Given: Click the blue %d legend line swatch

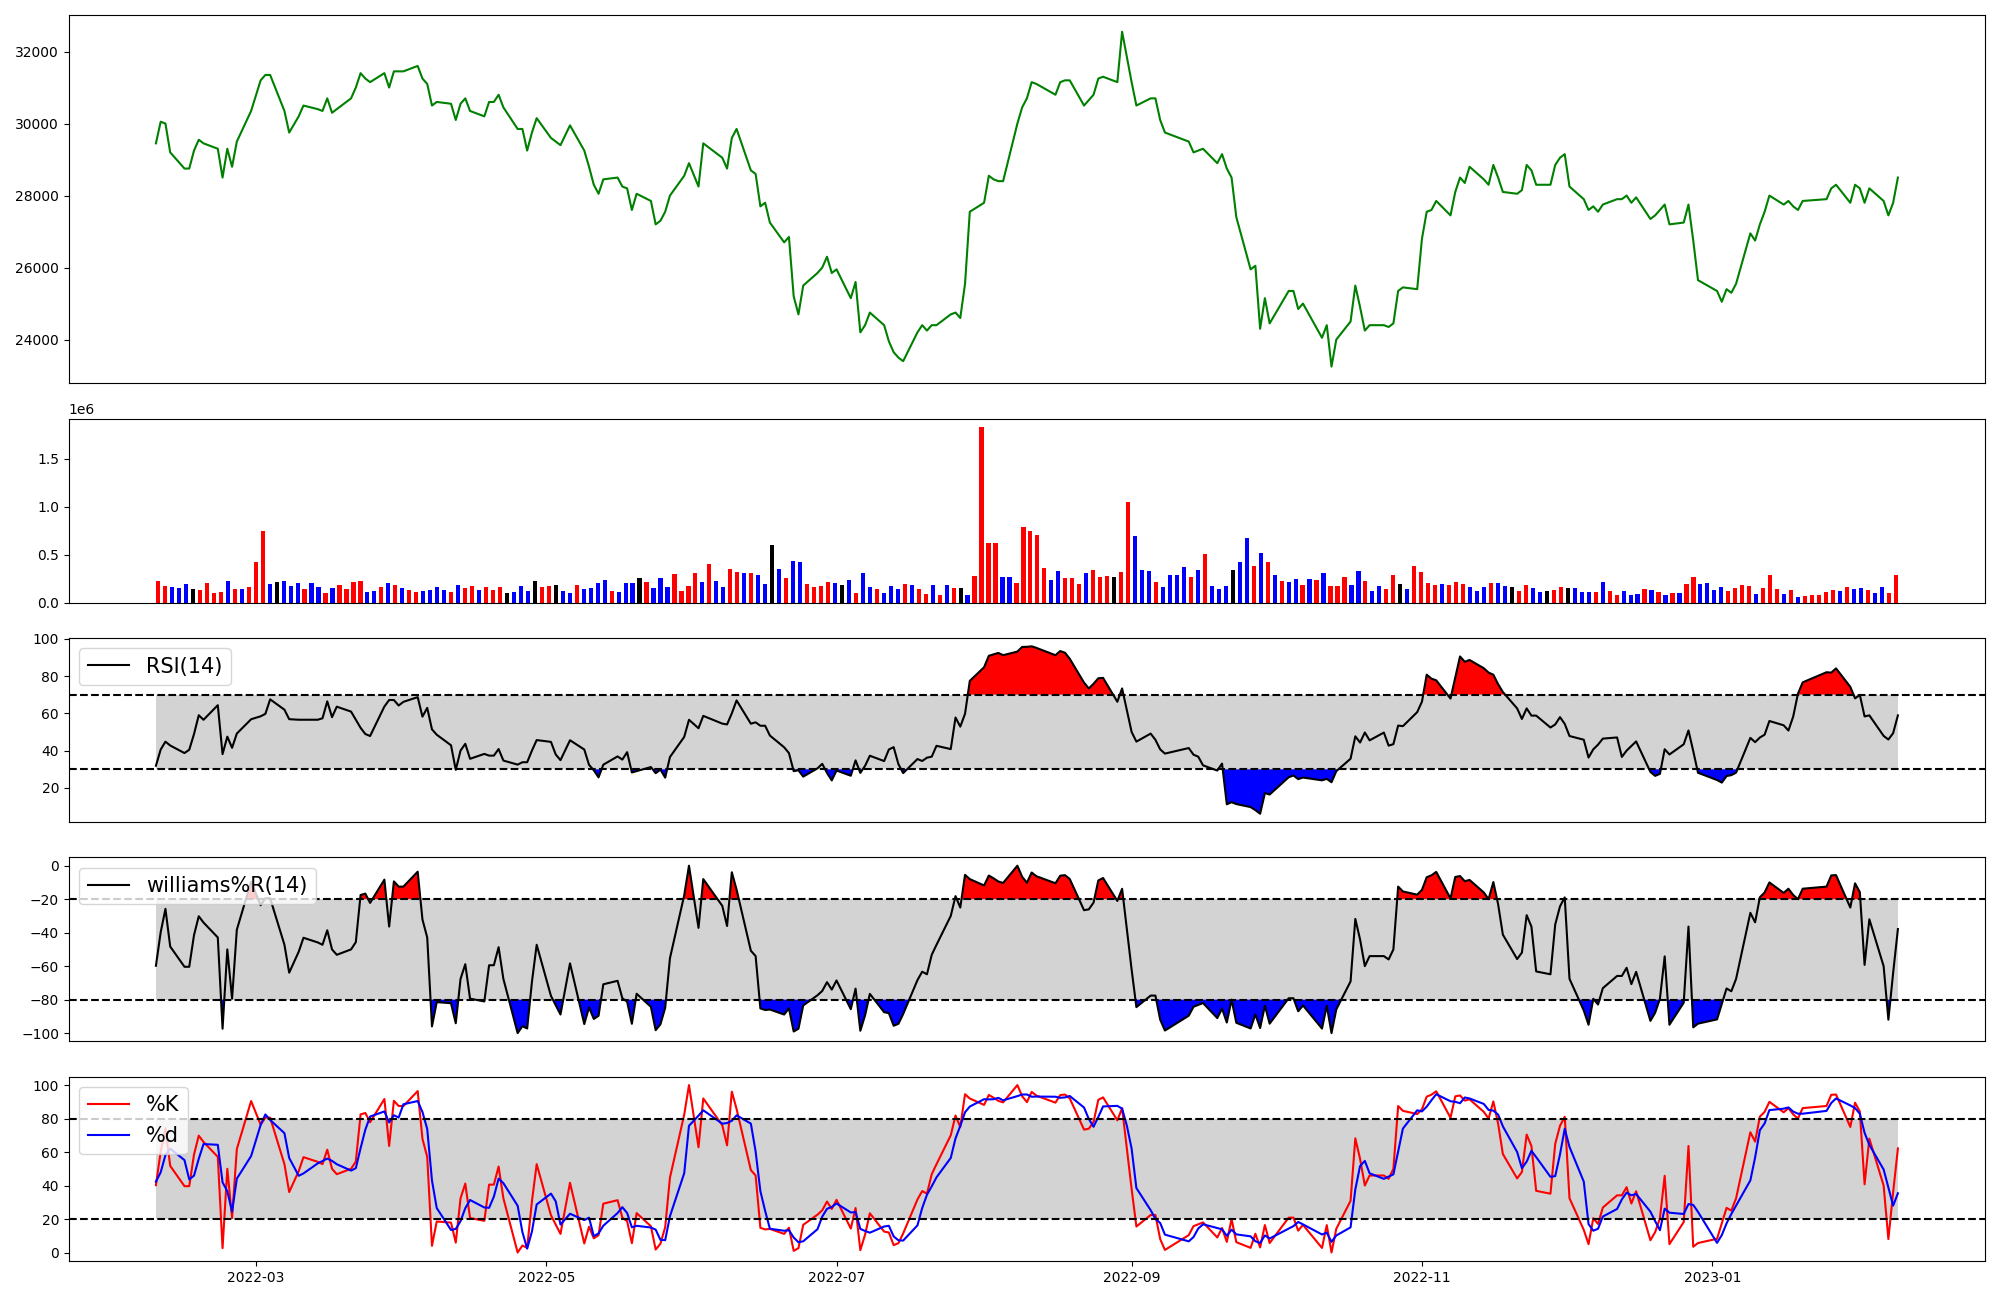Looking at the screenshot, I should [x=110, y=1135].
